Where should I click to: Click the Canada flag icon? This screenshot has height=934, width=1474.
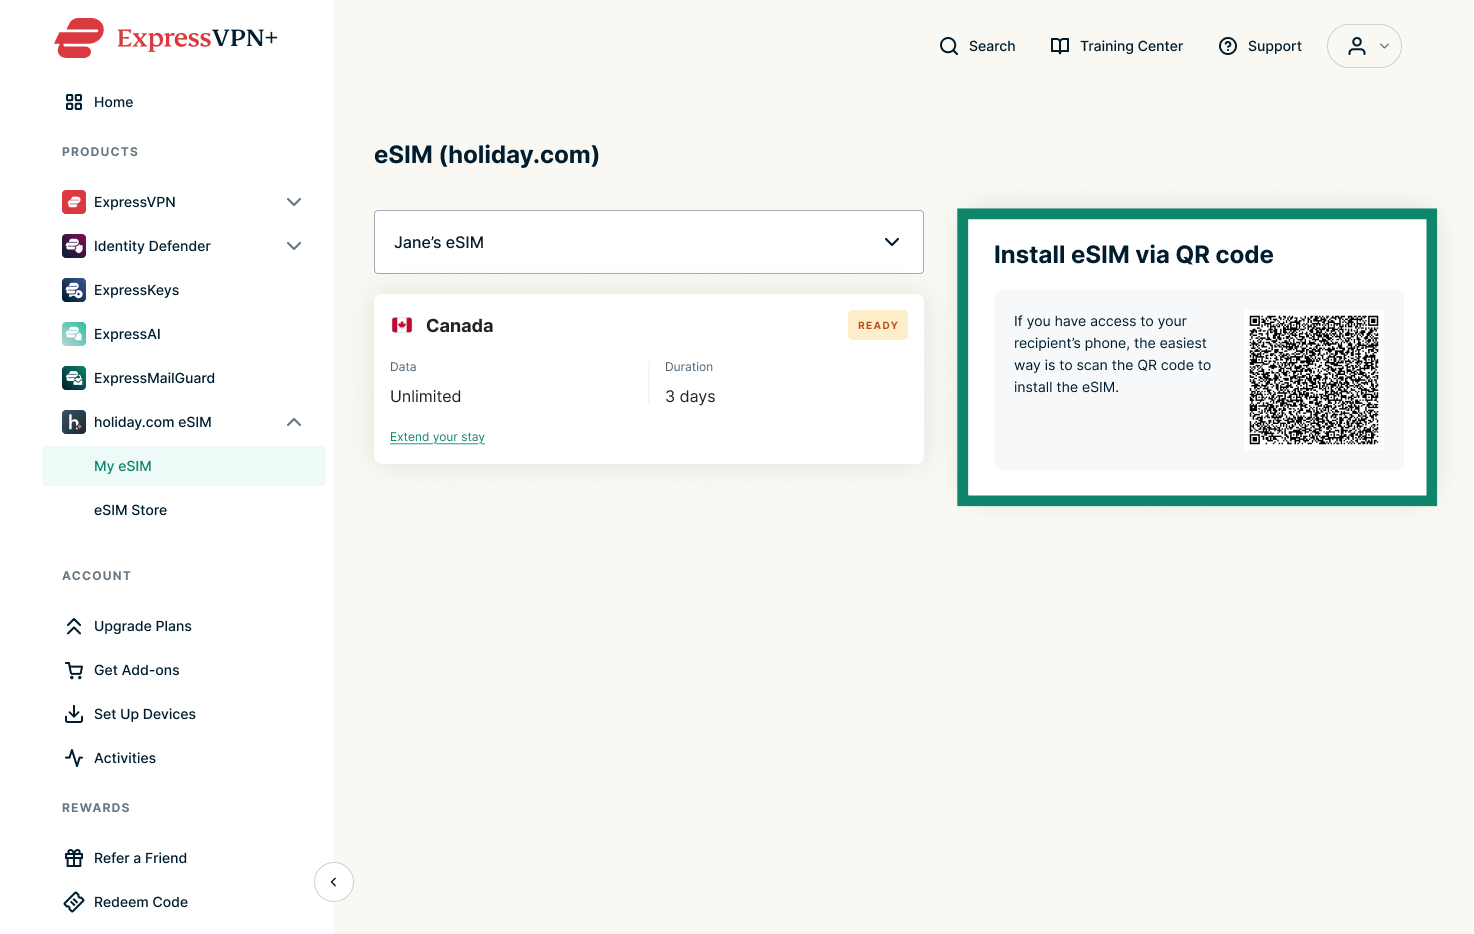tap(402, 325)
